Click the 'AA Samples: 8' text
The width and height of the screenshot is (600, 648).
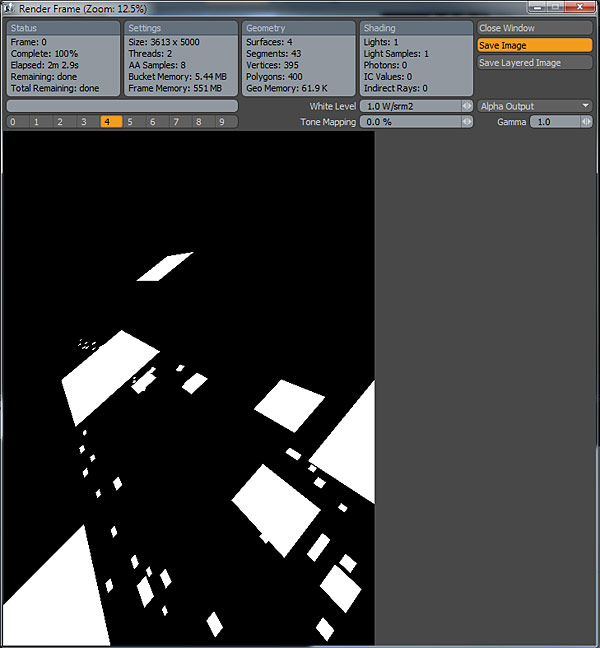tap(157, 65)
